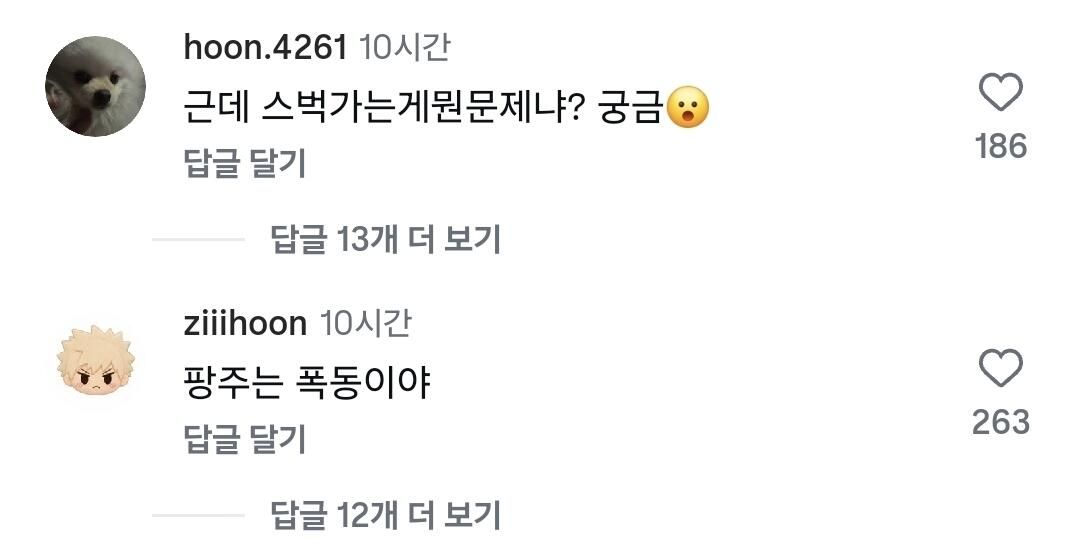
Task: Click the word 궁금 before the emoji
Action: 630,109
